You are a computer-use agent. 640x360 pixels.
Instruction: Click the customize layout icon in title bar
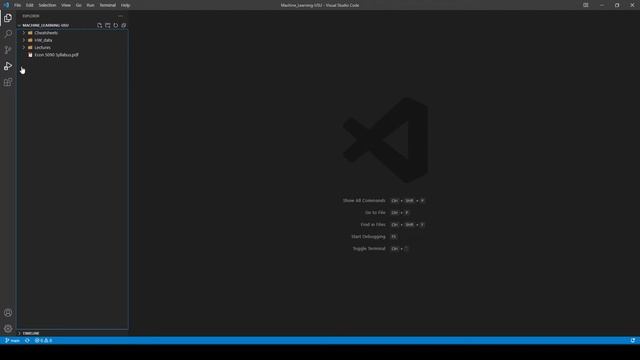point(586,5)
